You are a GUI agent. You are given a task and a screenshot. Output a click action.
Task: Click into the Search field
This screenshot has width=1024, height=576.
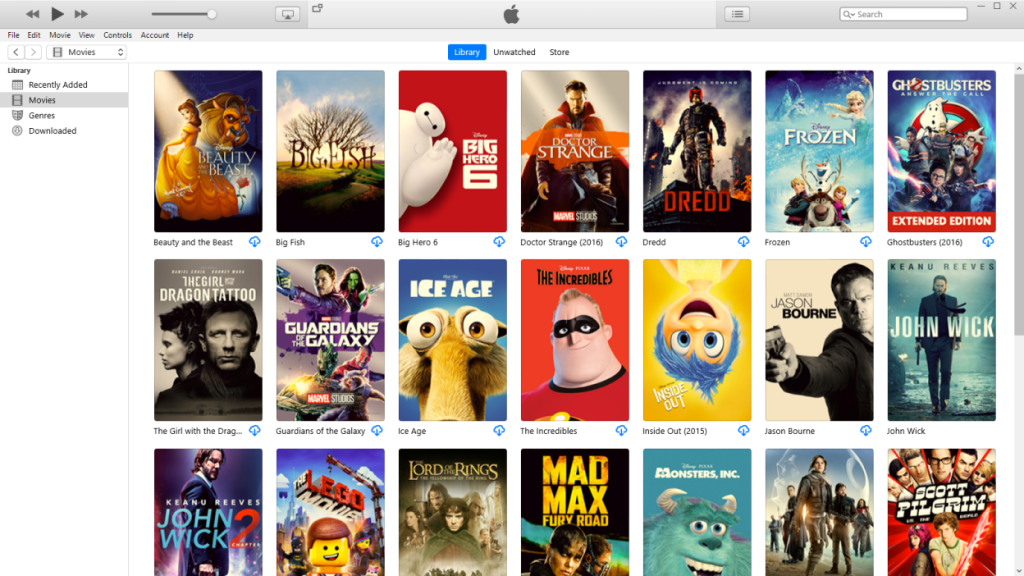[903, 14]
